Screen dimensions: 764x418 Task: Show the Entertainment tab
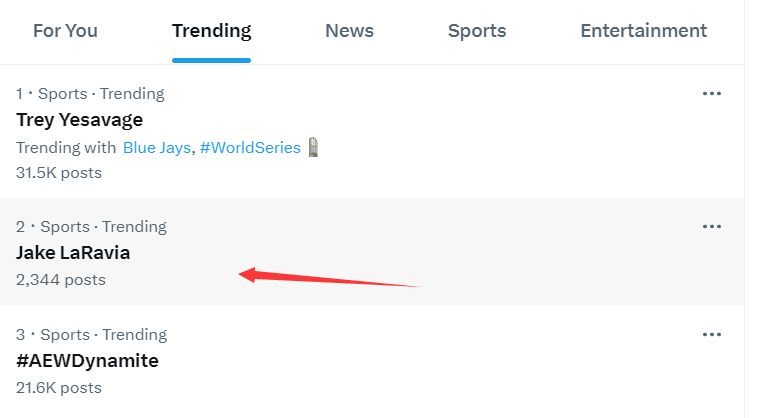click(x=643, y=31)
